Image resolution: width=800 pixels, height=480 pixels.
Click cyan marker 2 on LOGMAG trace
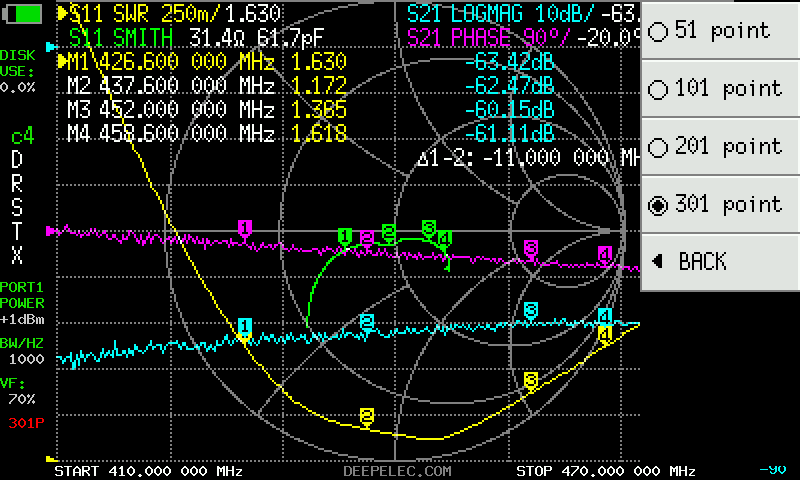pyautogui.click(x=367, y=322)
